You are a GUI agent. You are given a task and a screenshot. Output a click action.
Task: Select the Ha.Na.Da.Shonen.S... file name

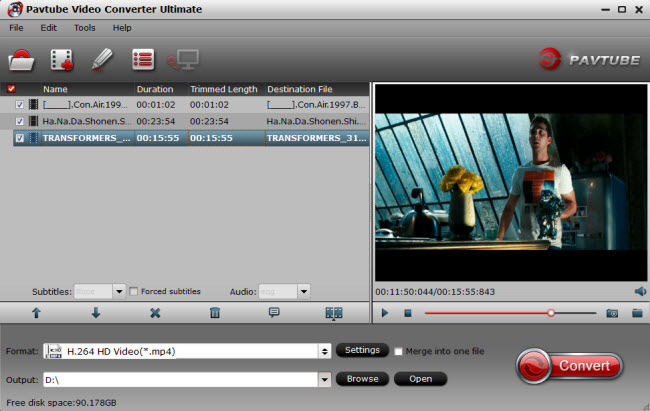(87, 121)
